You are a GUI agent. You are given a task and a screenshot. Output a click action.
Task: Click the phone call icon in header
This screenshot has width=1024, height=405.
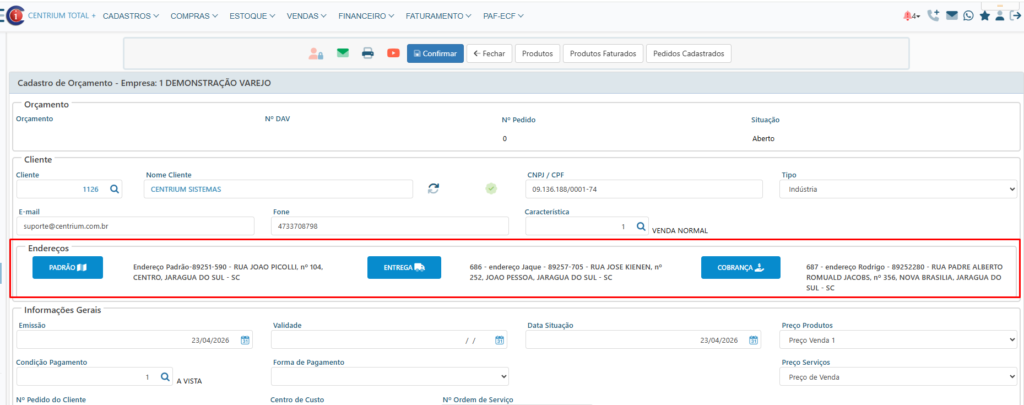point(933,16)
